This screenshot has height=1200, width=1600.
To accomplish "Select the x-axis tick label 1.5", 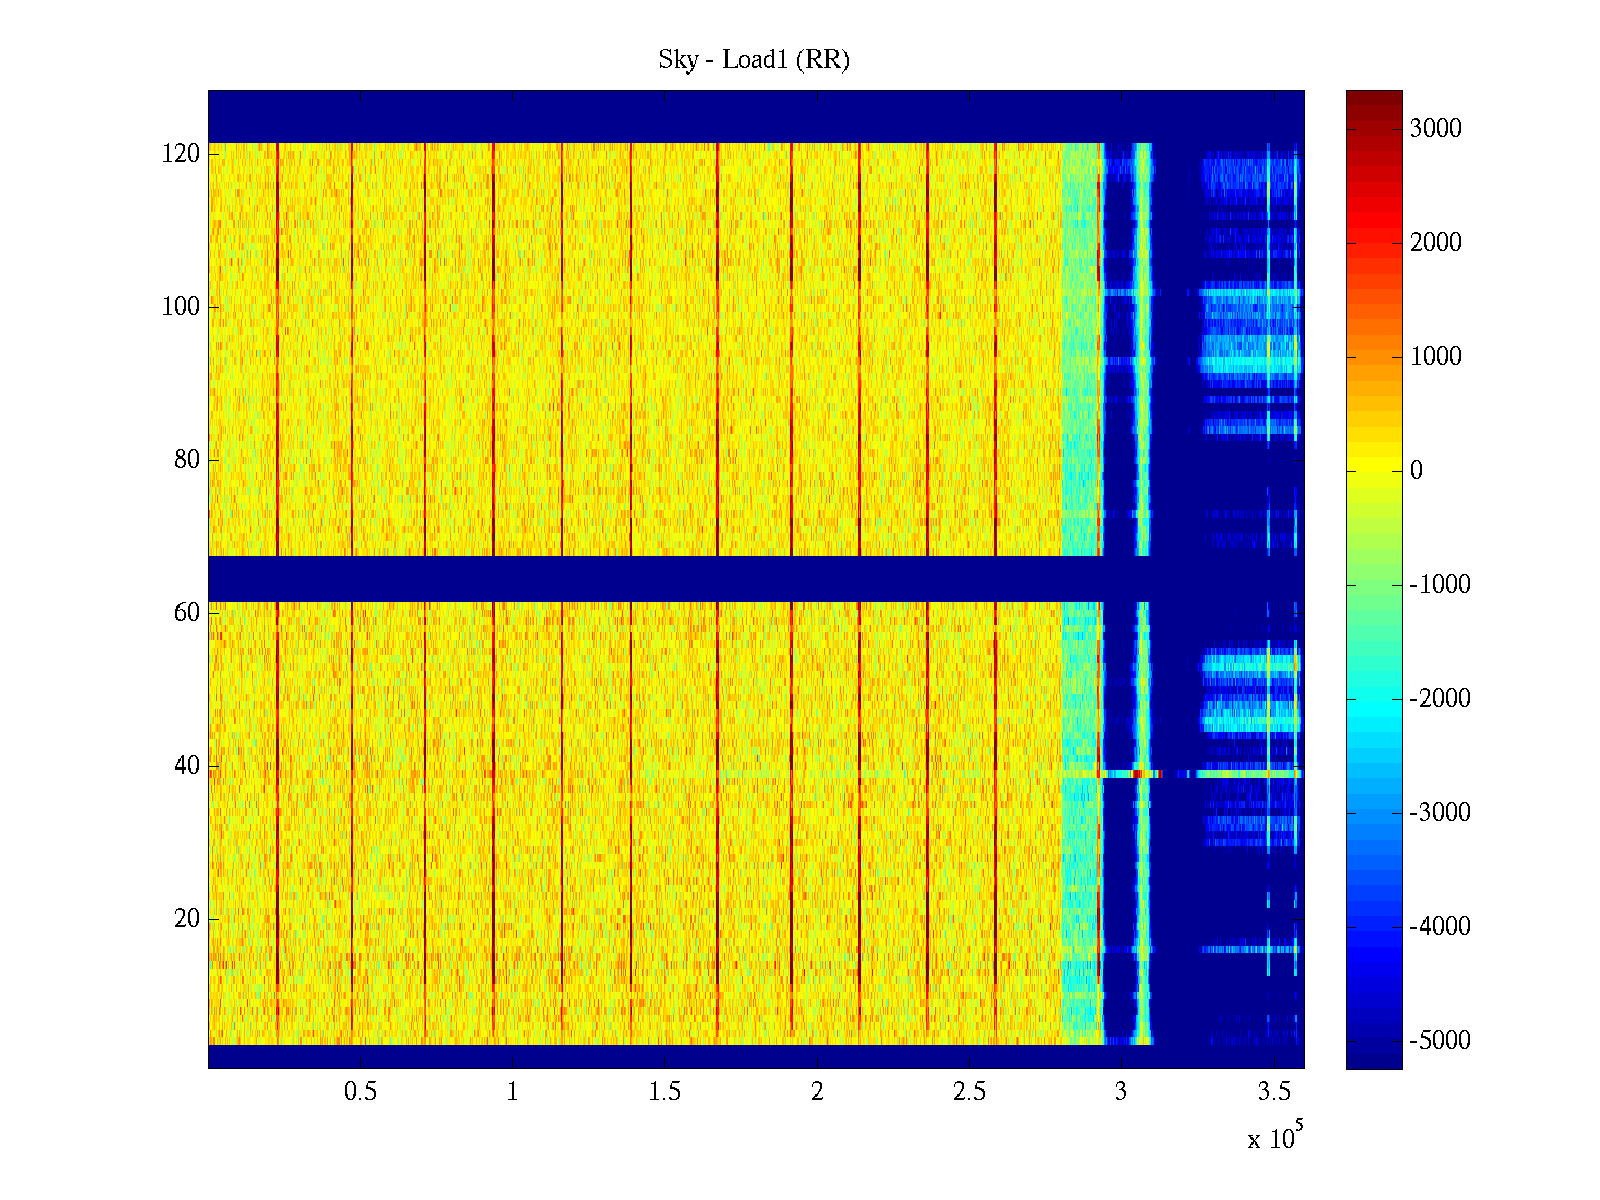I will pos(664,1092).
